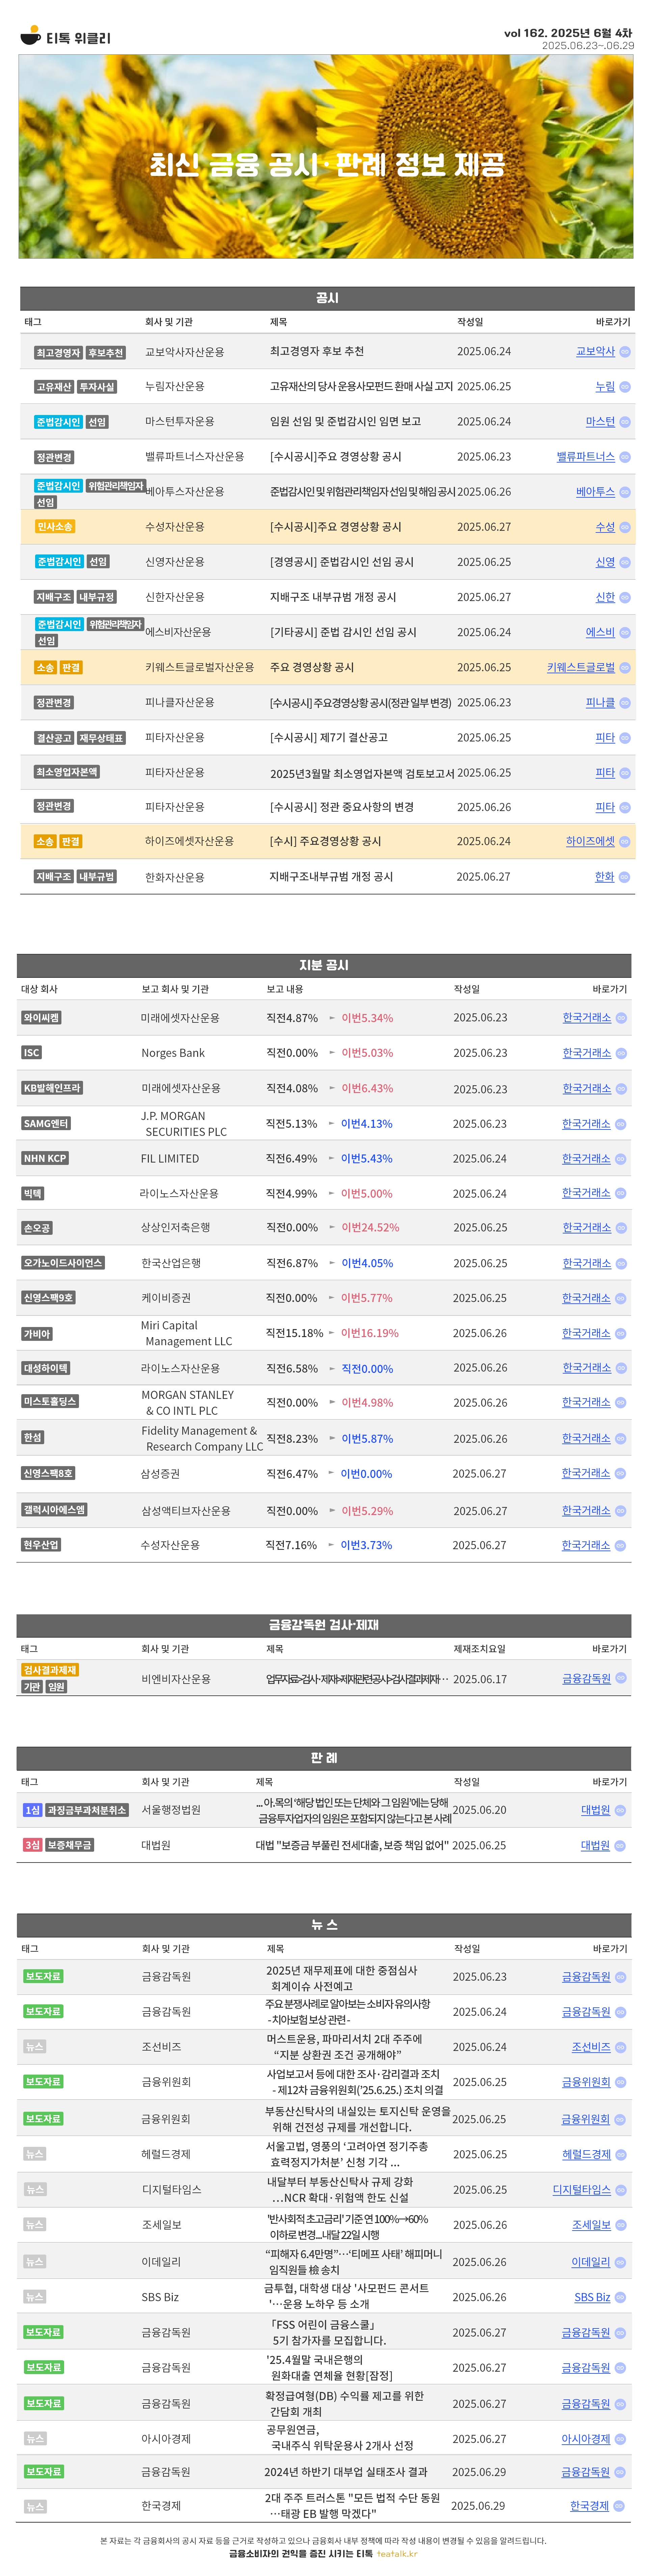
Task: Open 한국거래소 link in the 가비아 row
Action: pyautogui.click(x=586, y=1333)
